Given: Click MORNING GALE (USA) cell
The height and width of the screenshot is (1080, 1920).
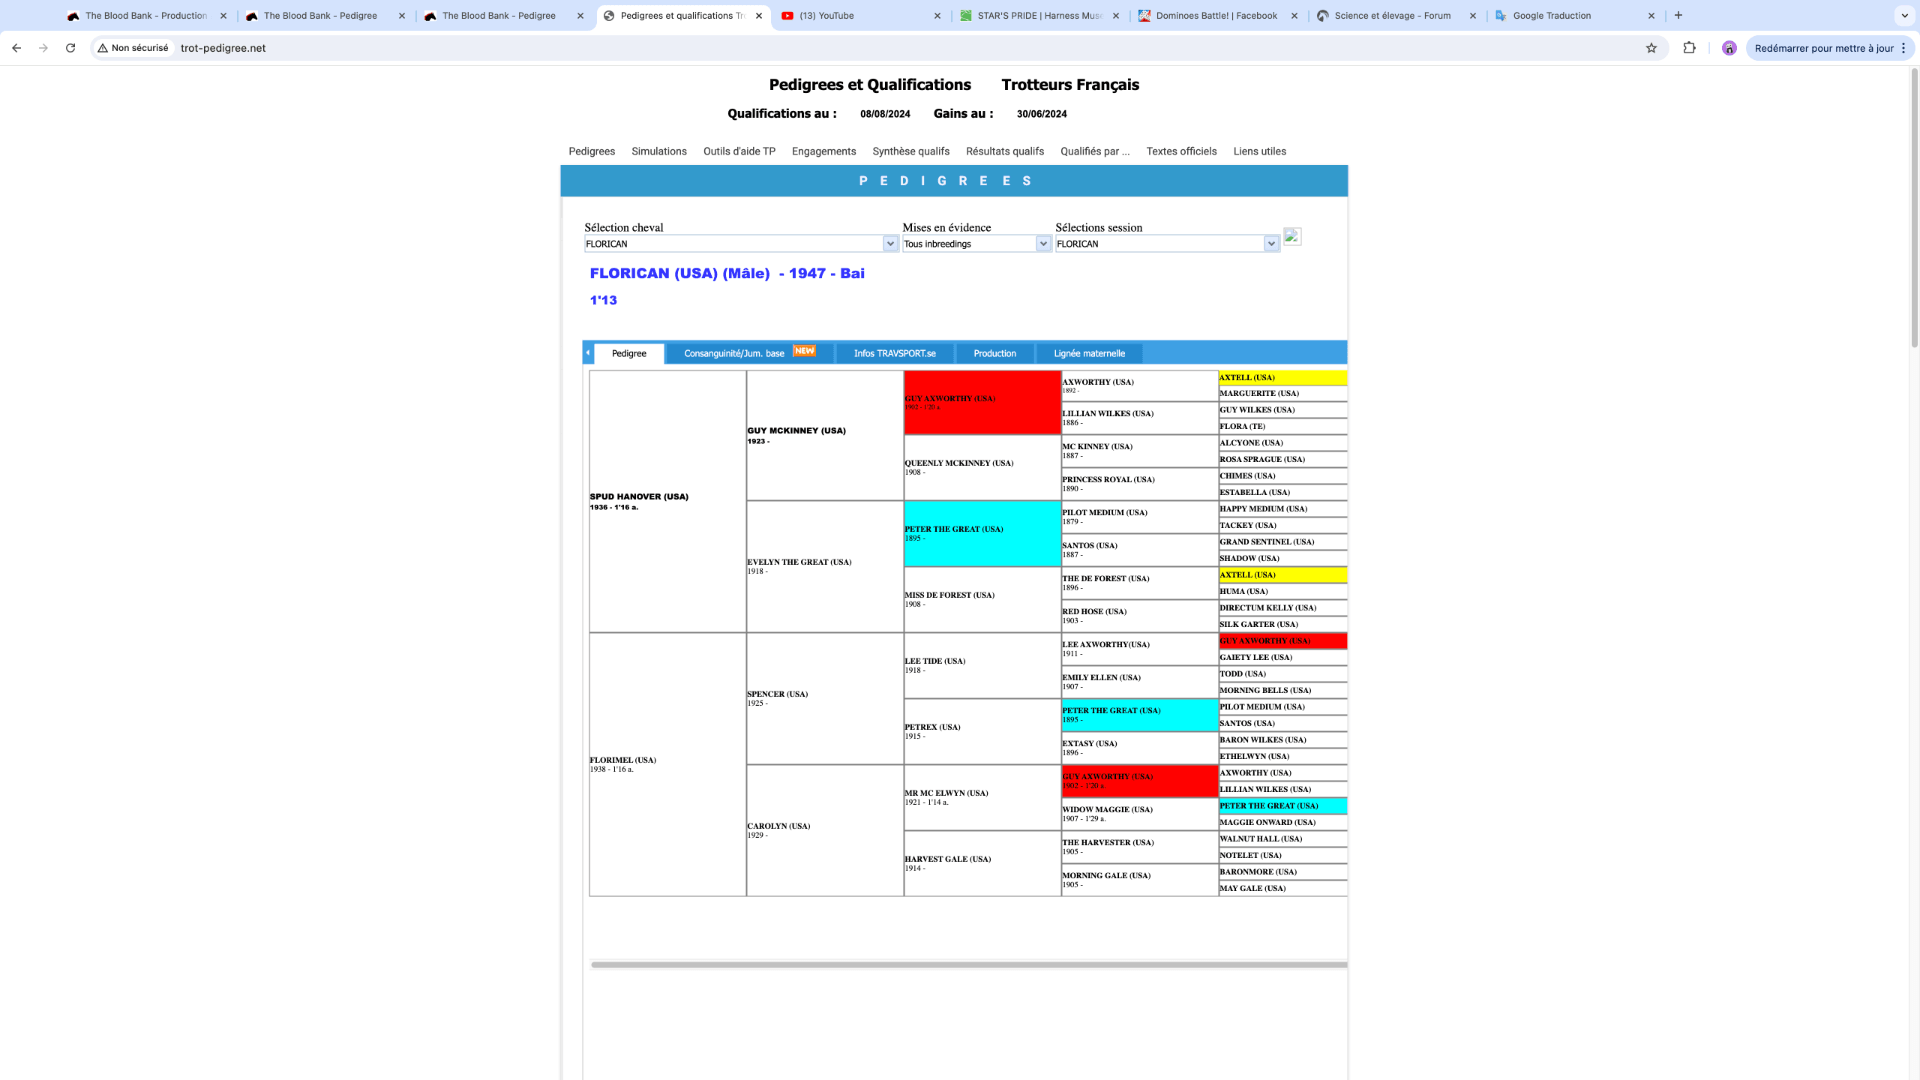Looking at the screenshot, I should point(1140,880).
